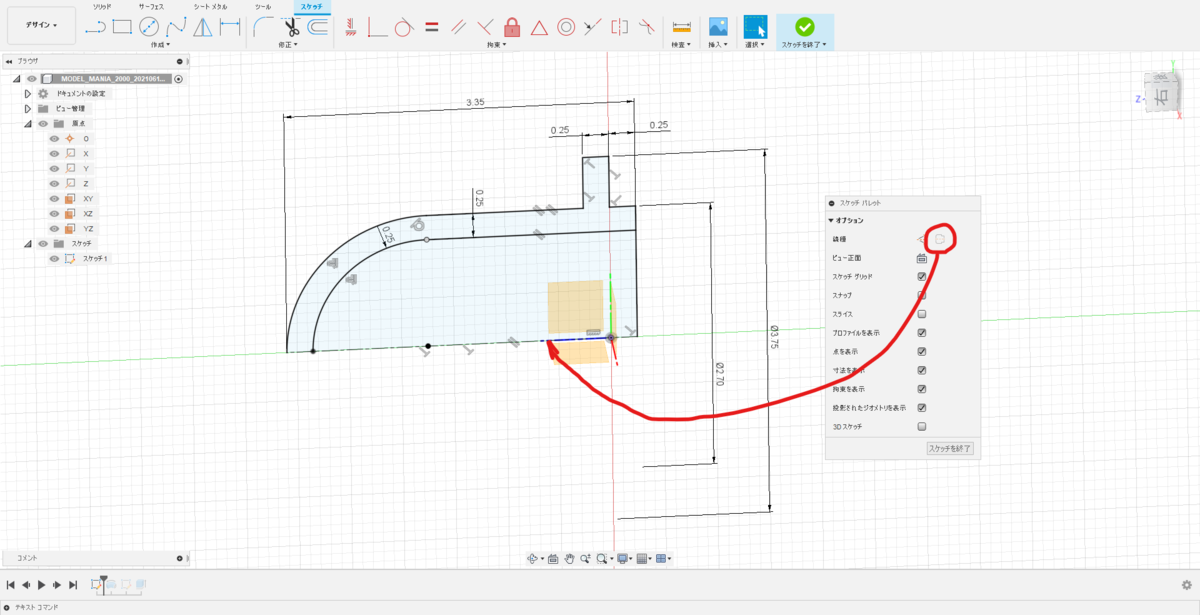This screenshot has height=615, width=1200.
Task: Open the 検査 dropdown menu
Action: coord(682,45)
